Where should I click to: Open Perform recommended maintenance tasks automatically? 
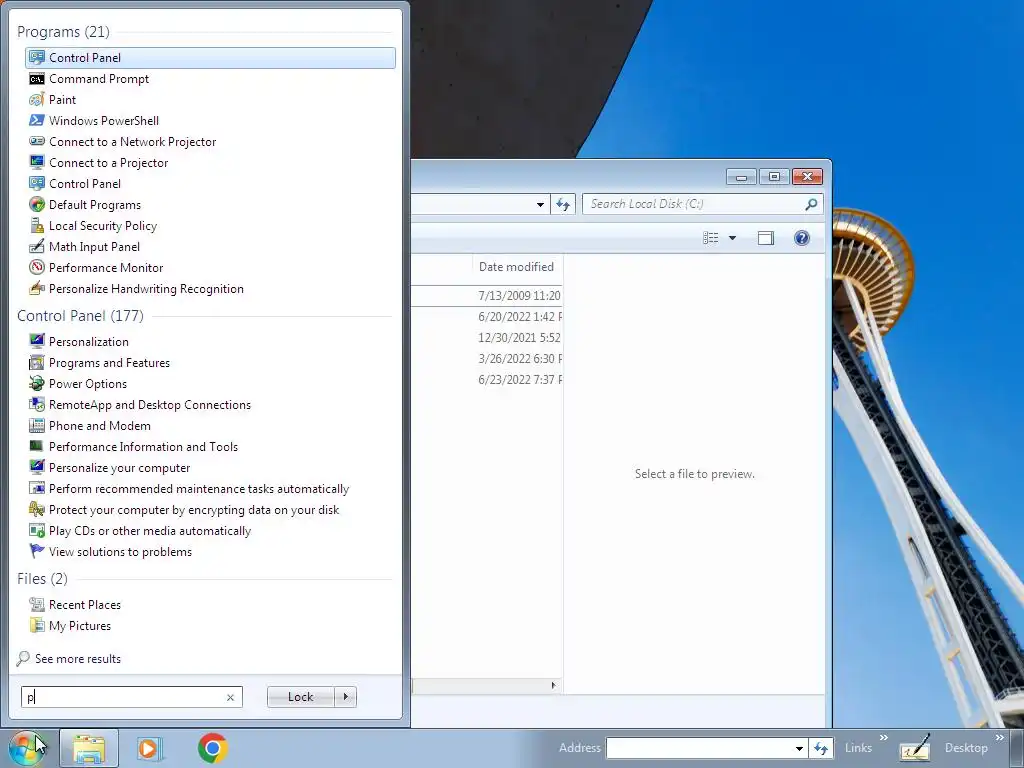199,488
